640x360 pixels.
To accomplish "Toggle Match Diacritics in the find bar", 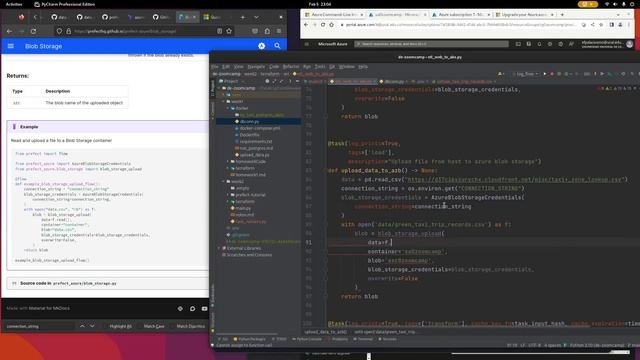I will 191,326.
